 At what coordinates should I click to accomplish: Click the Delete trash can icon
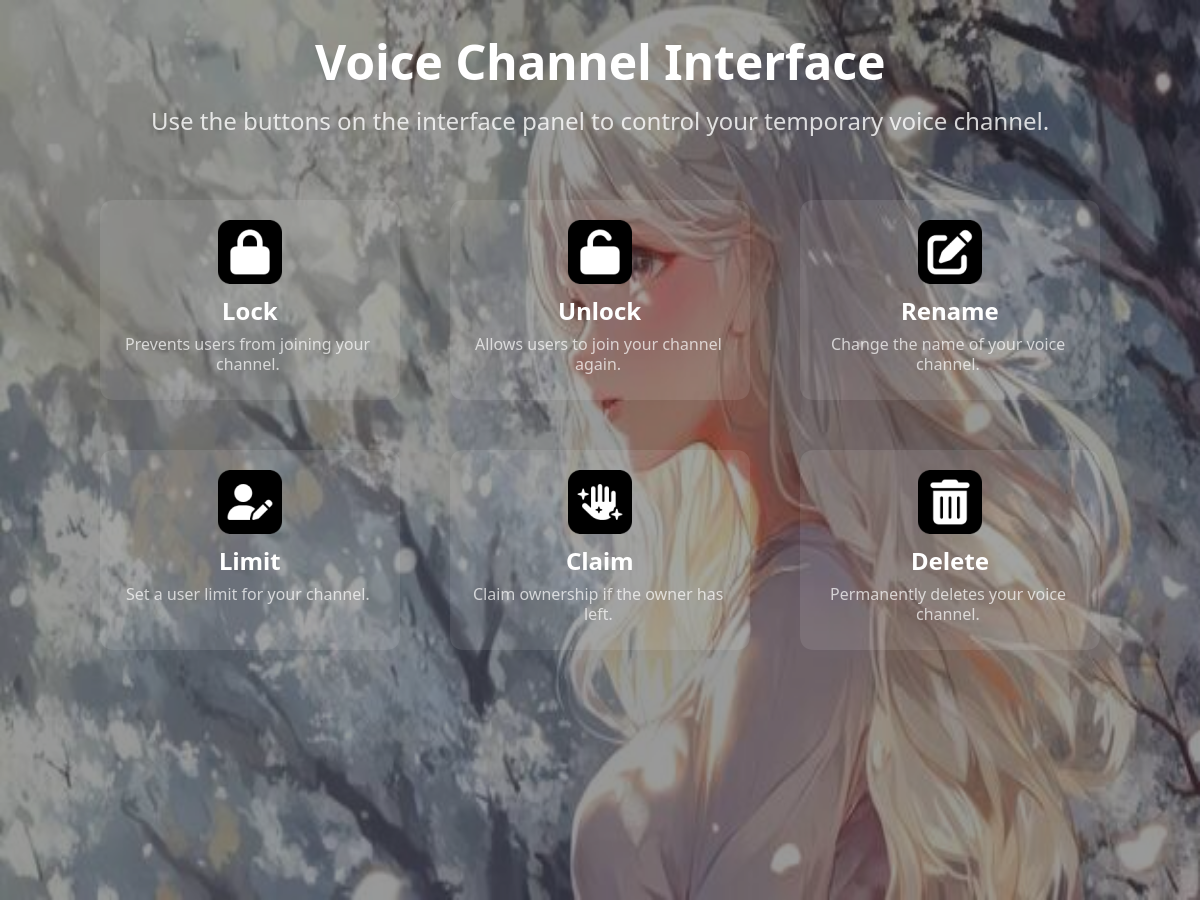tap(950, 502)
